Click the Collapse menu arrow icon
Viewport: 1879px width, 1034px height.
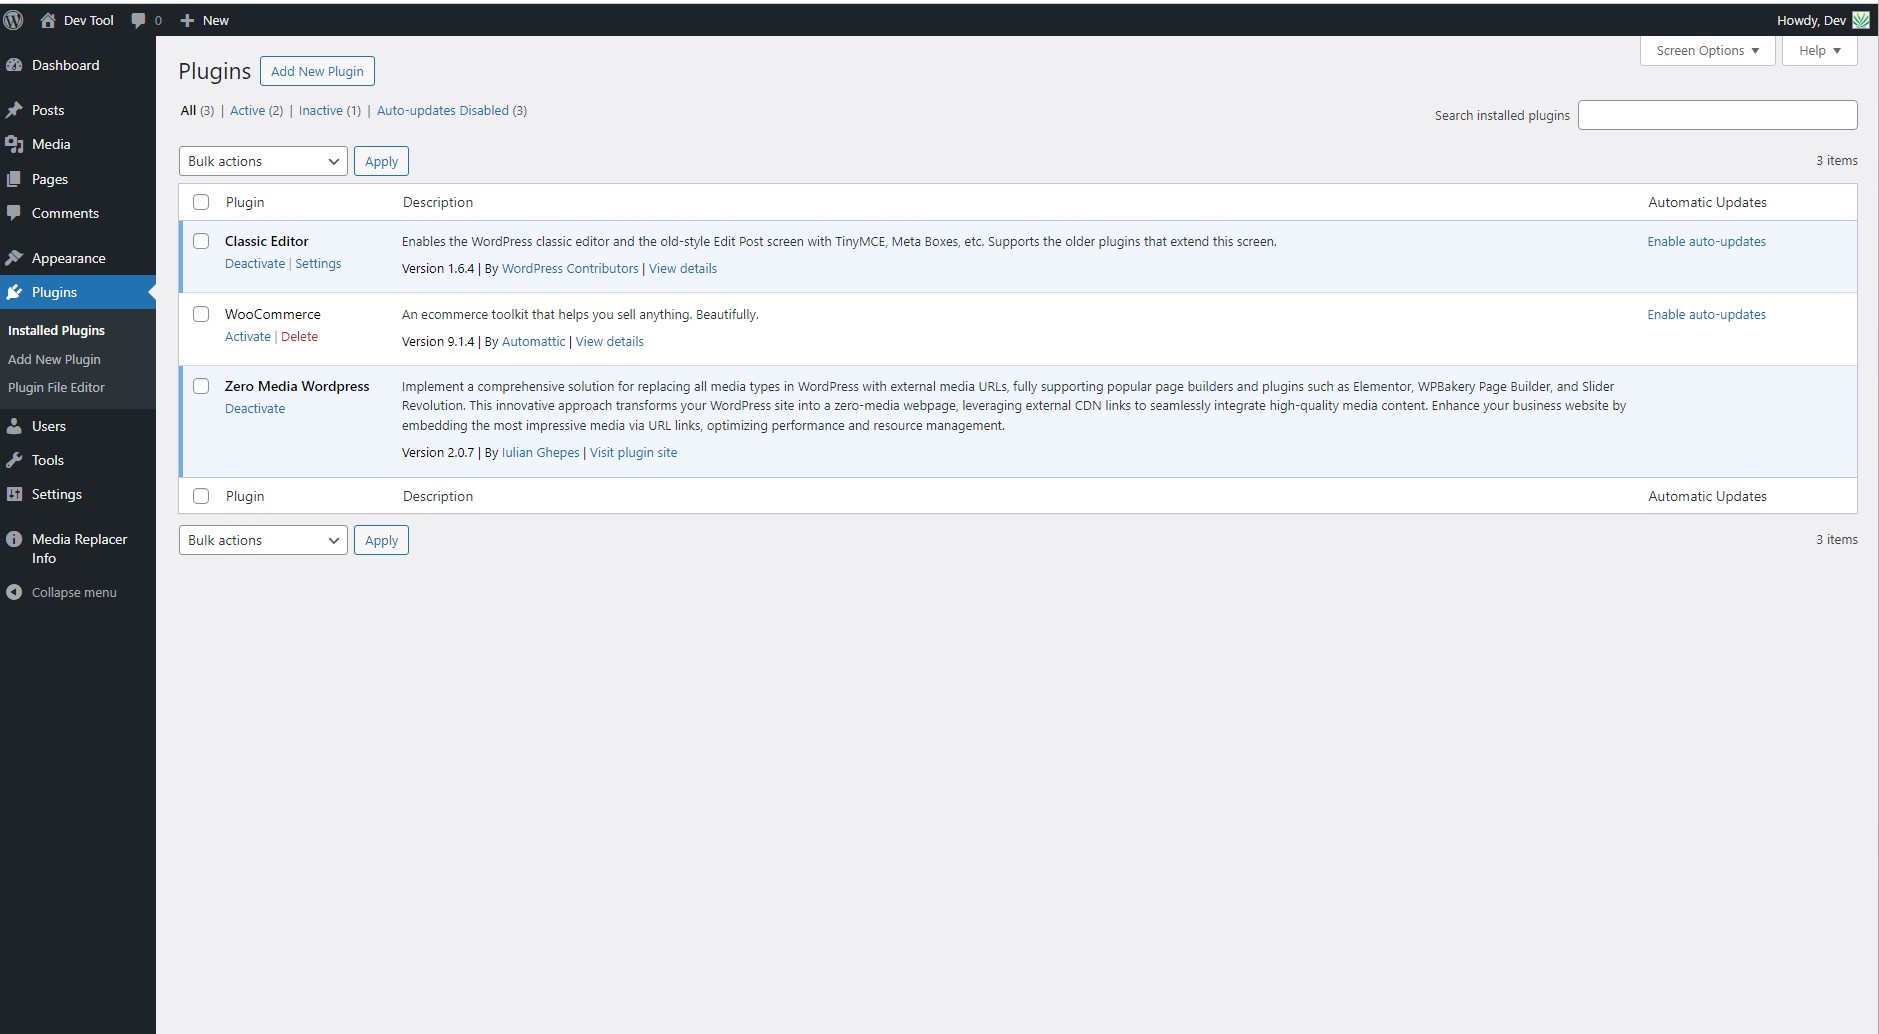tap(14, 592)
